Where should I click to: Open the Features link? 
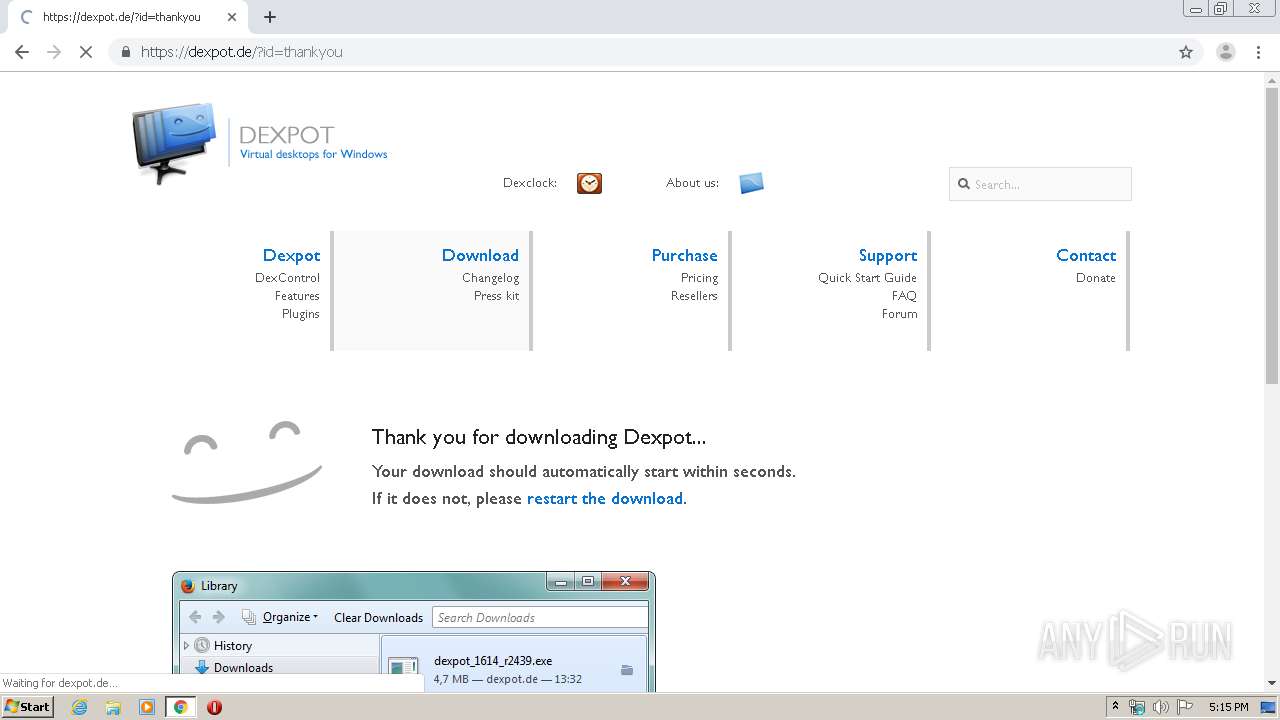297,296
